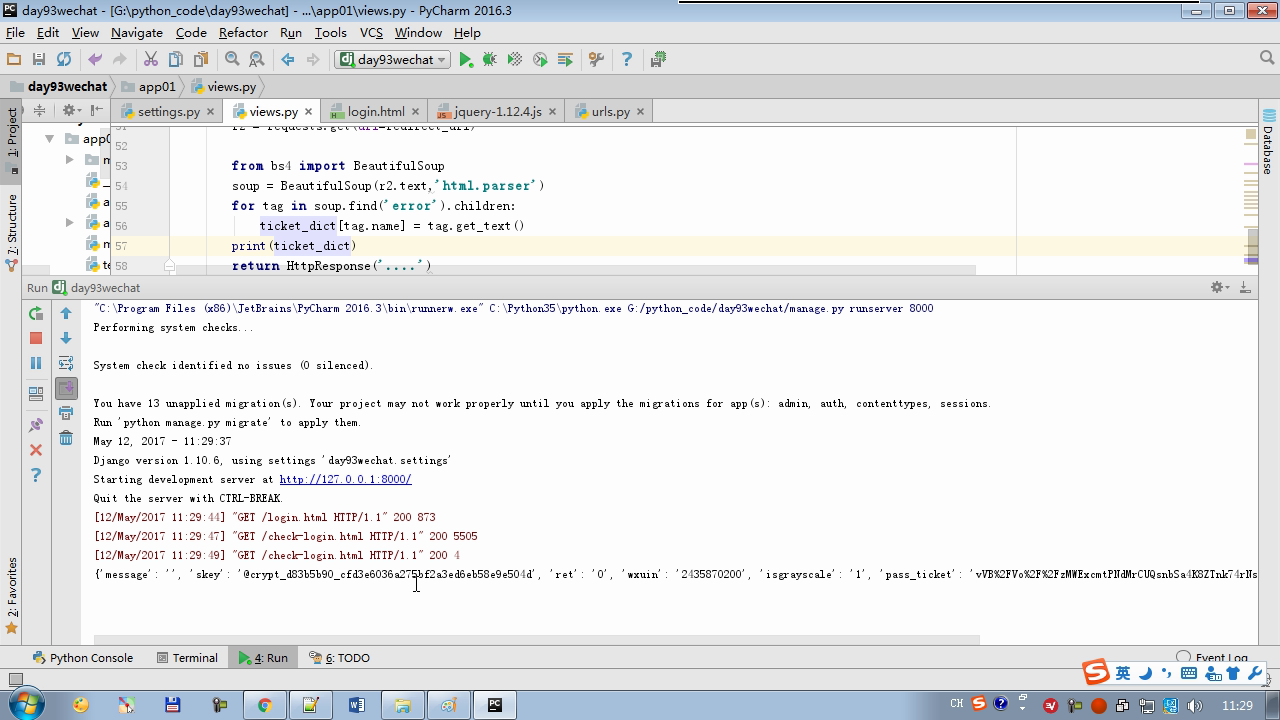The width and height of the screenshot is (1280, 720).
Task: Clear all Run console output (trash icon)
Action: (66, 438)
